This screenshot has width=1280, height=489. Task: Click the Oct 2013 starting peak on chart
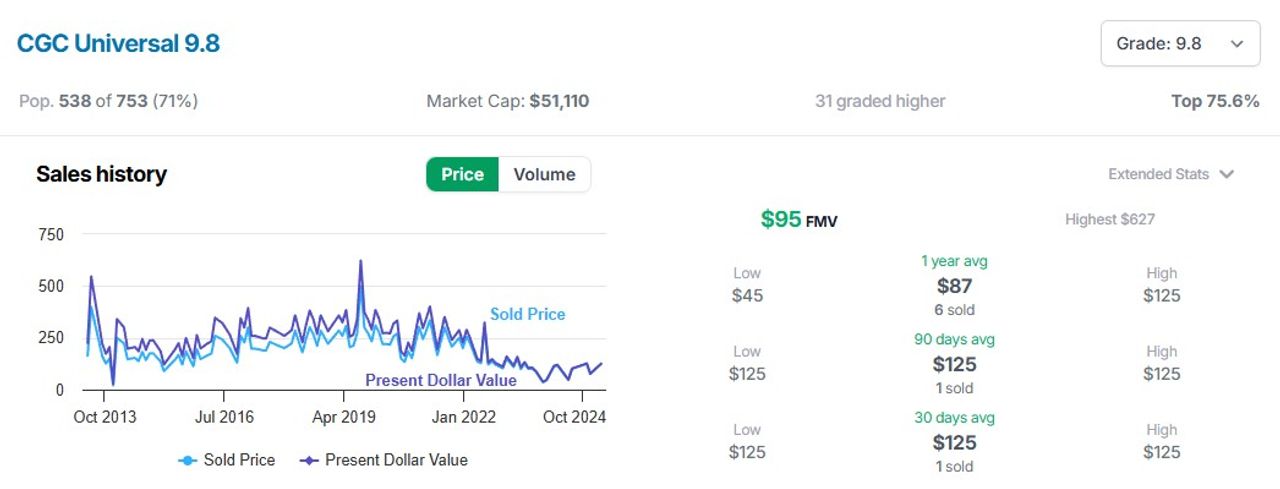pyautogui.click(x=92, y=278)
